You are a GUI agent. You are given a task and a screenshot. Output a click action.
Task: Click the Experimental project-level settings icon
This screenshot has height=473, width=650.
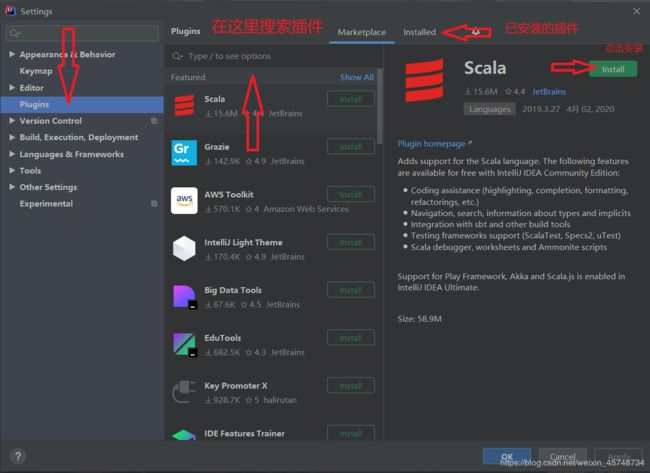(154, 204)
